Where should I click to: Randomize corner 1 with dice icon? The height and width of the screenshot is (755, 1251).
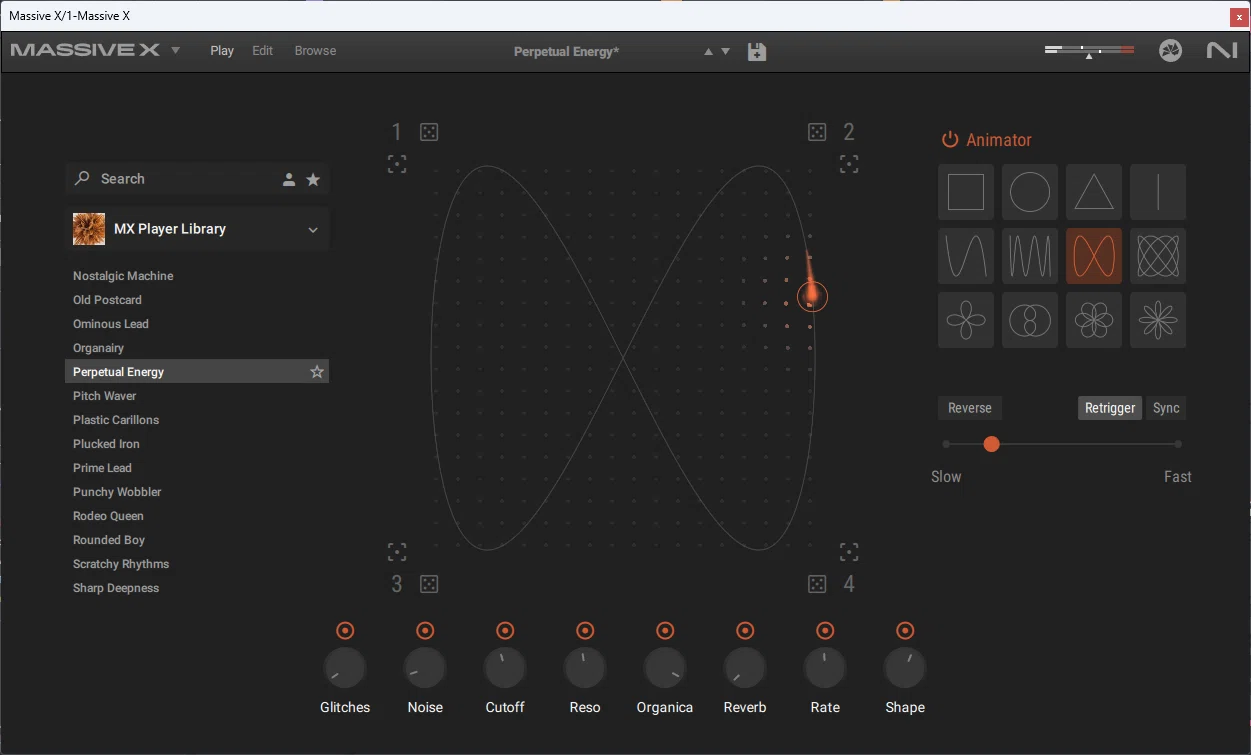(x=429, y=132)
